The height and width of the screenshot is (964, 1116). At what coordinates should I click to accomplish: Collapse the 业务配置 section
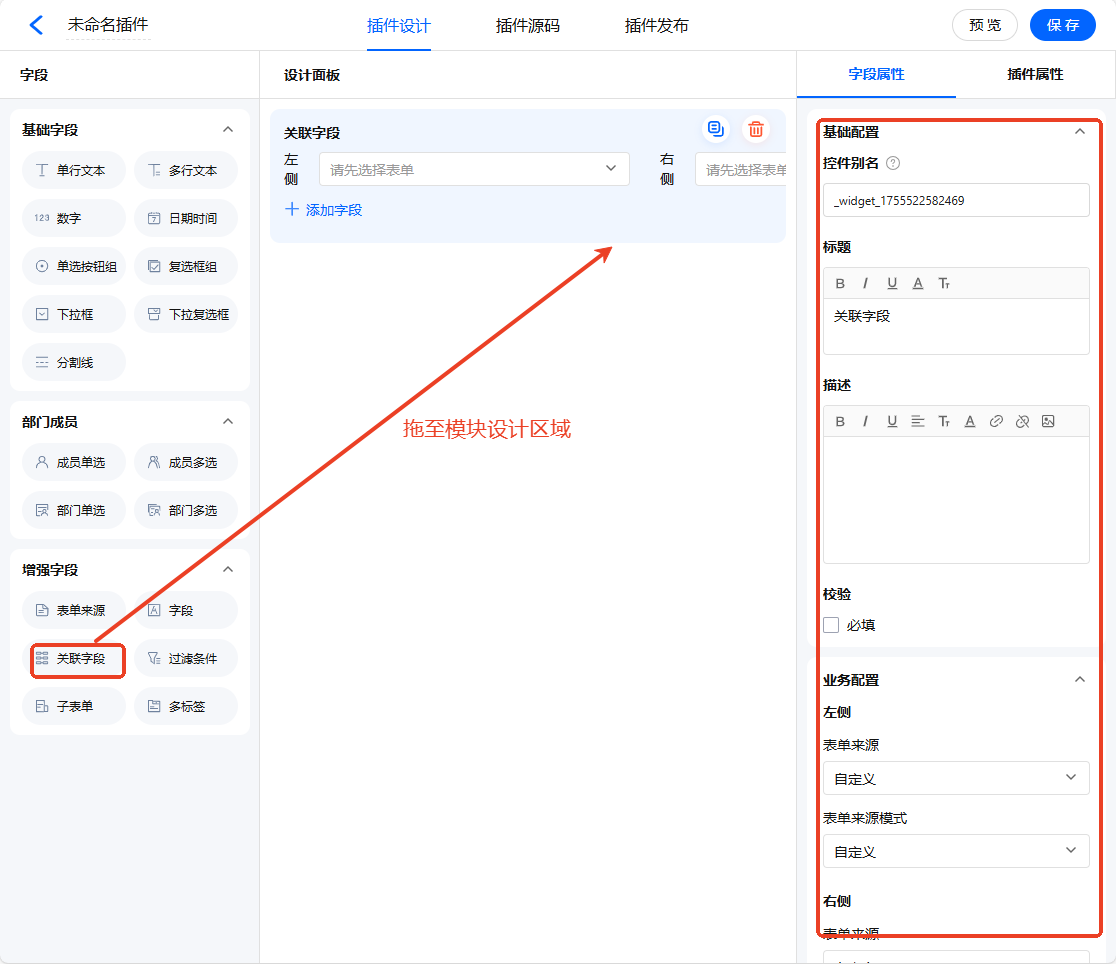pyautogui.click(x=1079, y=680)
